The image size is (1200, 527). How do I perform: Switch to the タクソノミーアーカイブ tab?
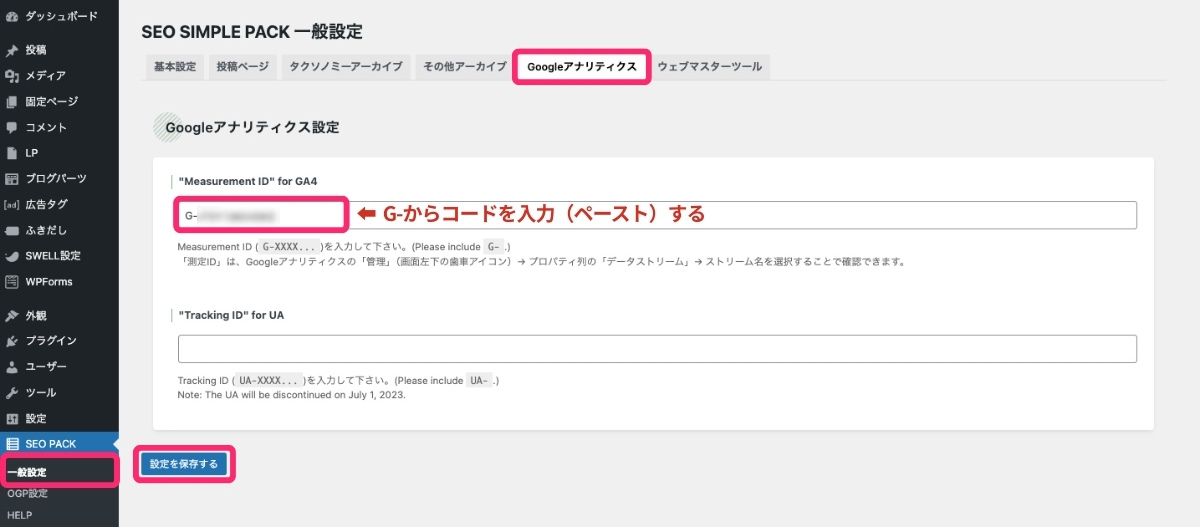pyautogui.click(x=346, y=66)
